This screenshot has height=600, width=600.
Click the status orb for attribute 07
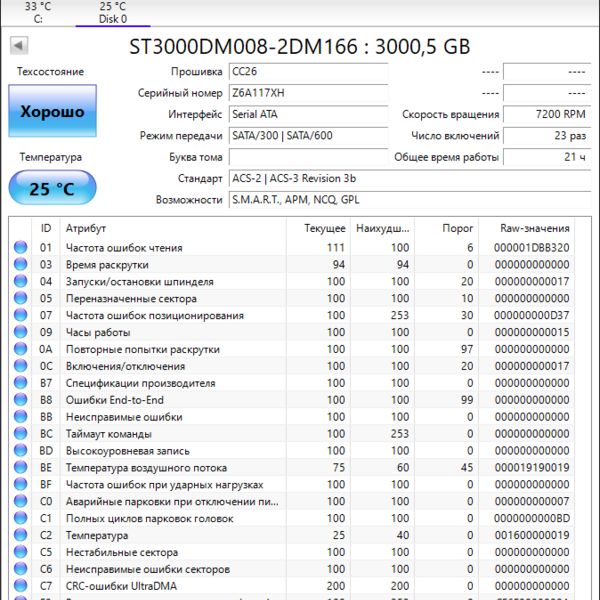(x=21, y=315)
